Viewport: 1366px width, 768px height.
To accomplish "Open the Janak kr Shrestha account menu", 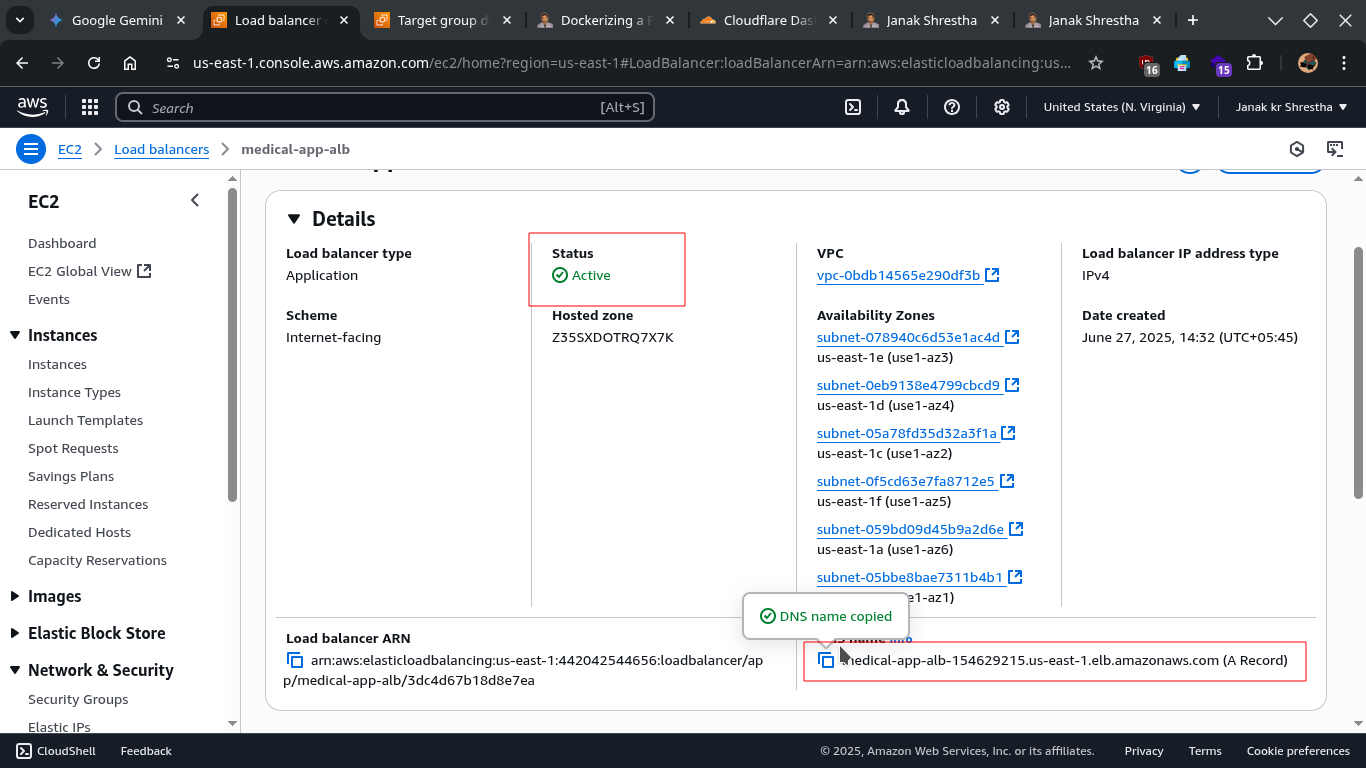I will click(1291, 107).
